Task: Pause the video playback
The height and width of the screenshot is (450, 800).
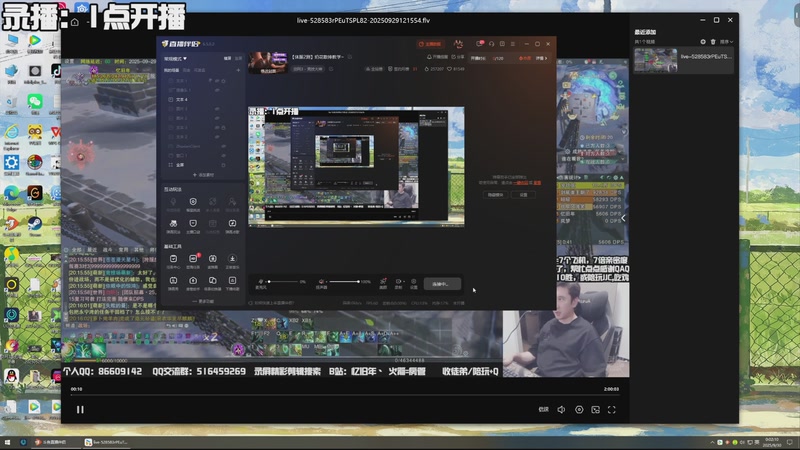Action: click(x=80, y=409)
